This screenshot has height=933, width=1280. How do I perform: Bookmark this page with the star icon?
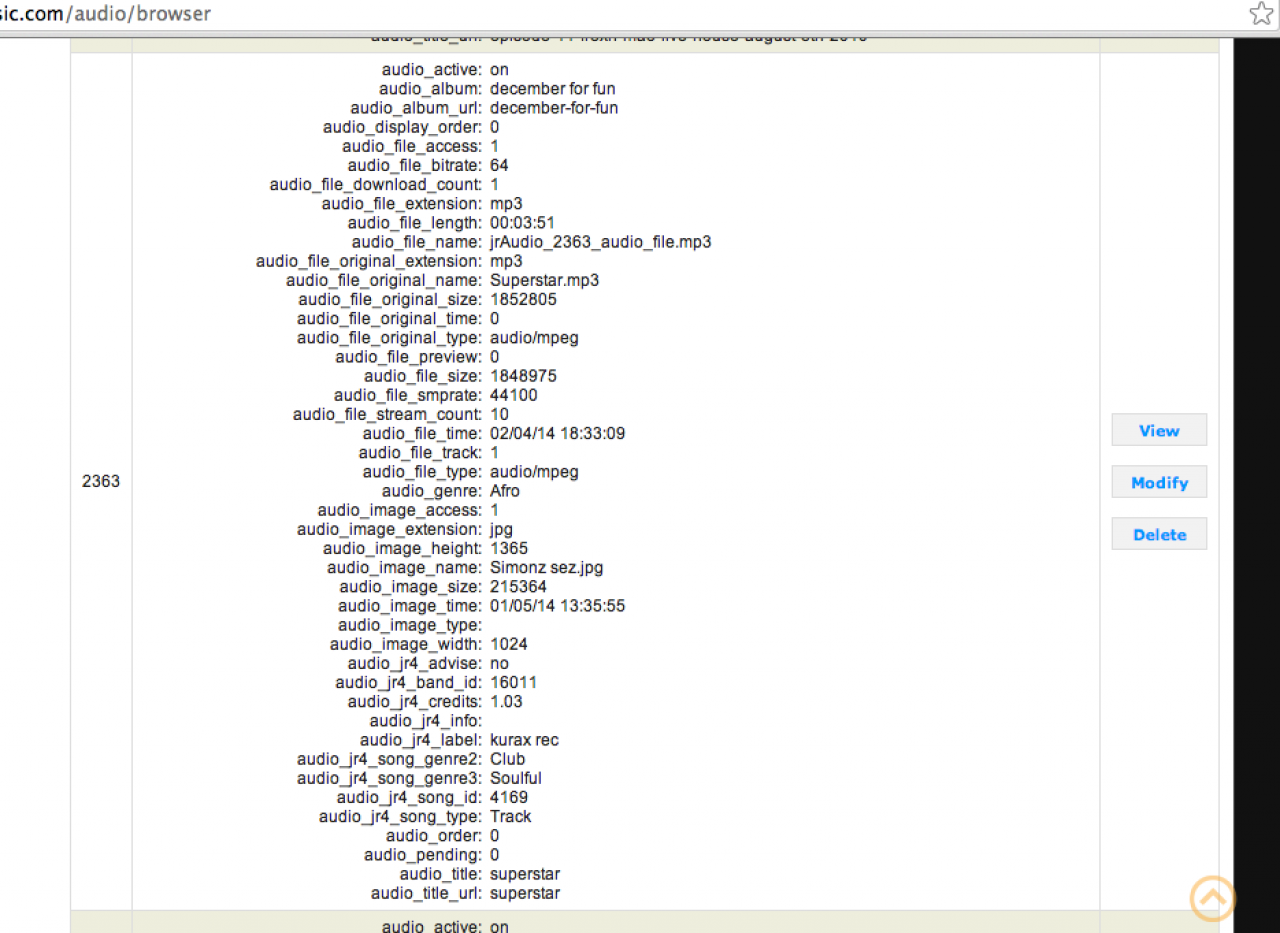coord(1260,13)
